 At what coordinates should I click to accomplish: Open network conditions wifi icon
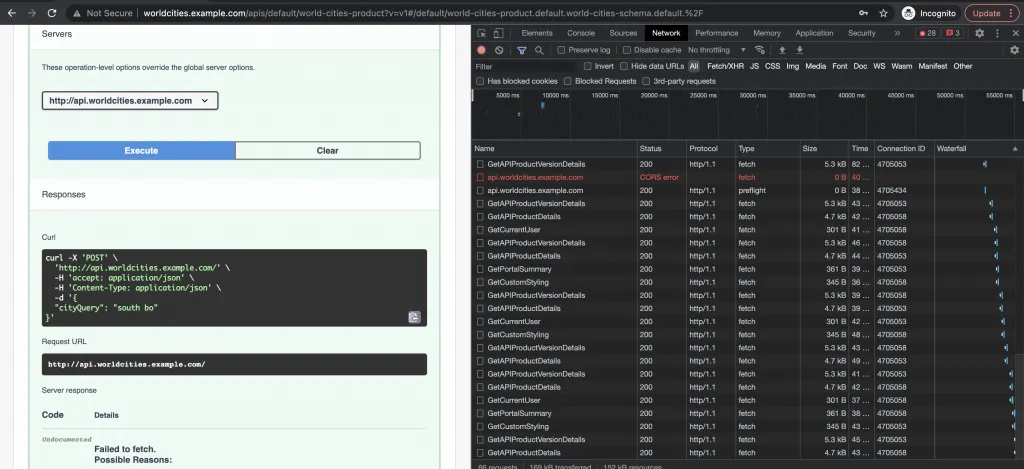pyautogui.click(x=760, y=50)
